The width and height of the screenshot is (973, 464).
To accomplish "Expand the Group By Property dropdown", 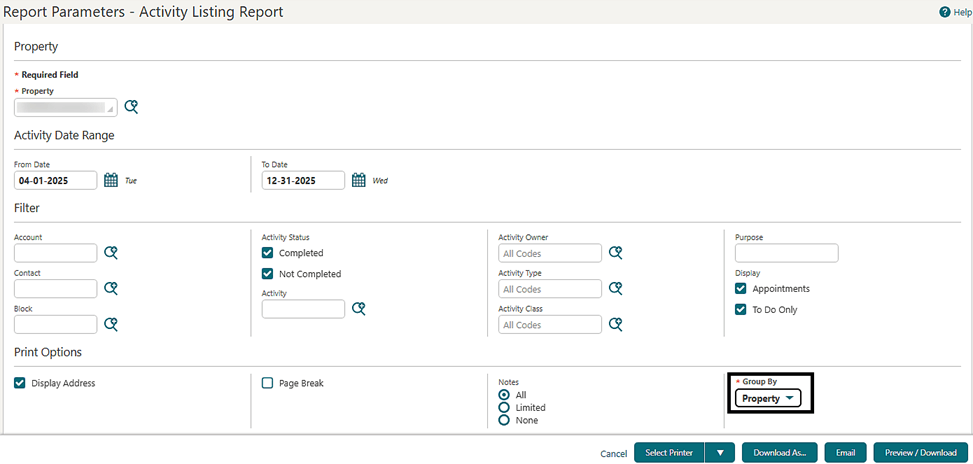I will (768, 399).
